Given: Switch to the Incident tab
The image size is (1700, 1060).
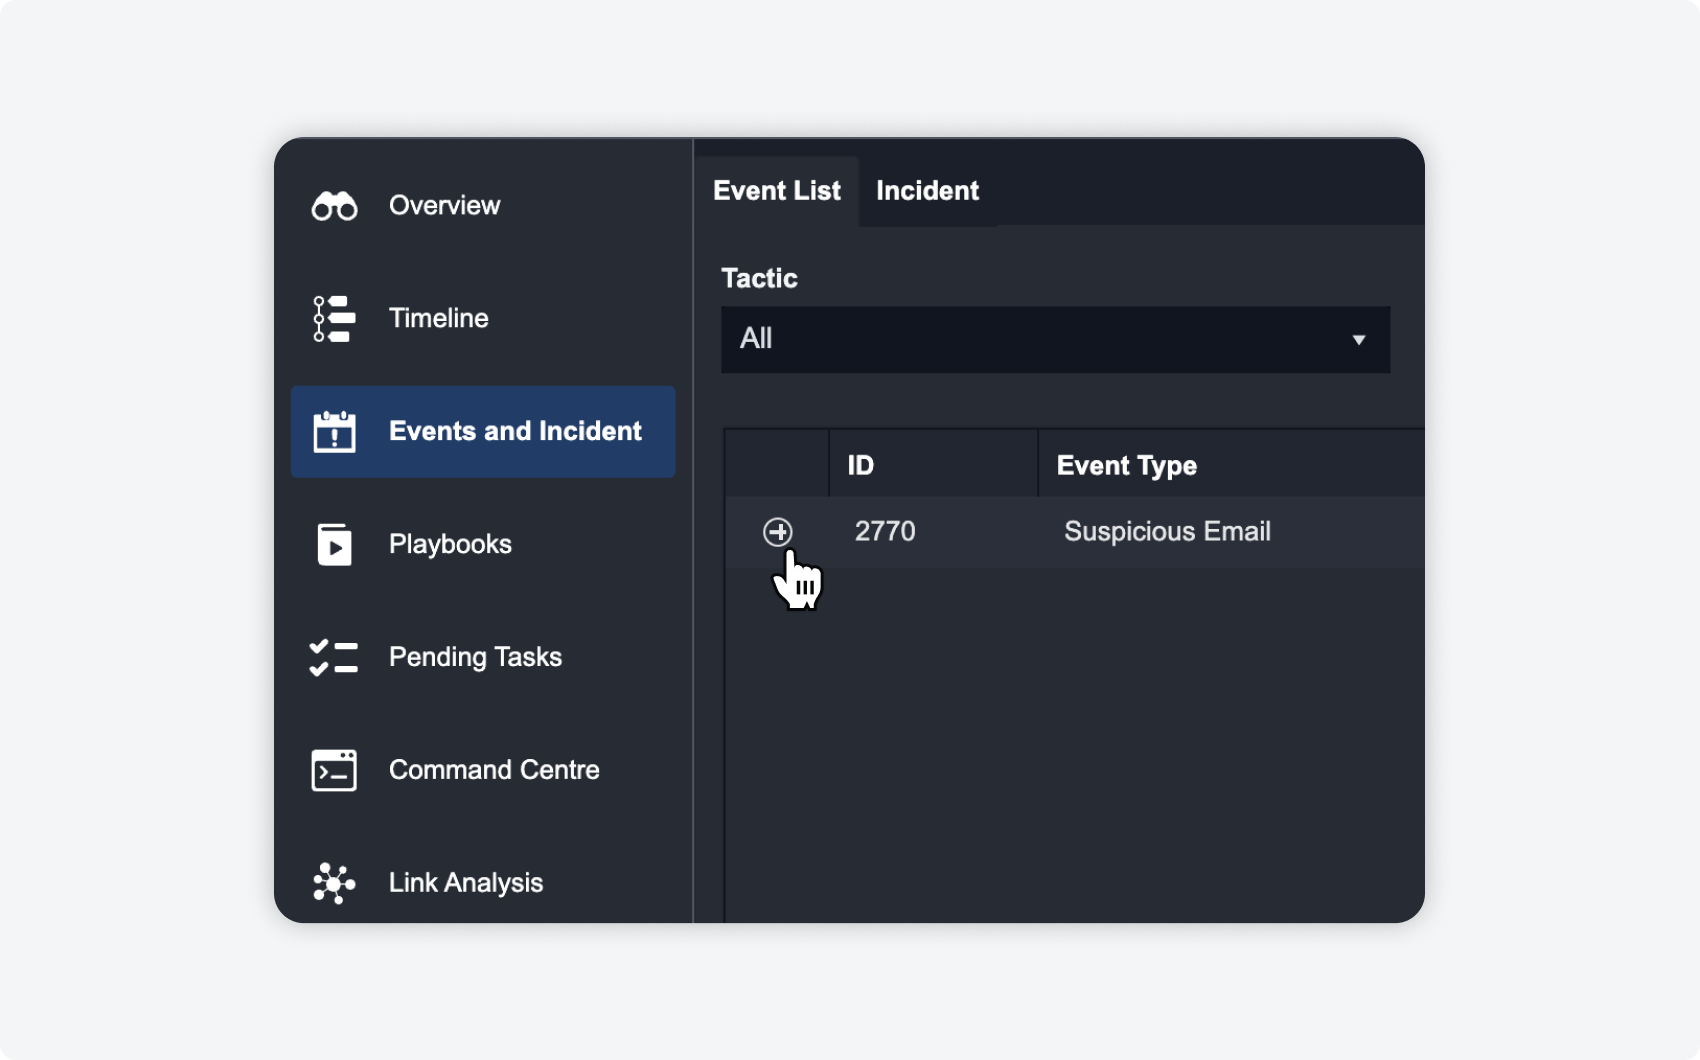Looking at the screenshot, I should tap(927, 191).
